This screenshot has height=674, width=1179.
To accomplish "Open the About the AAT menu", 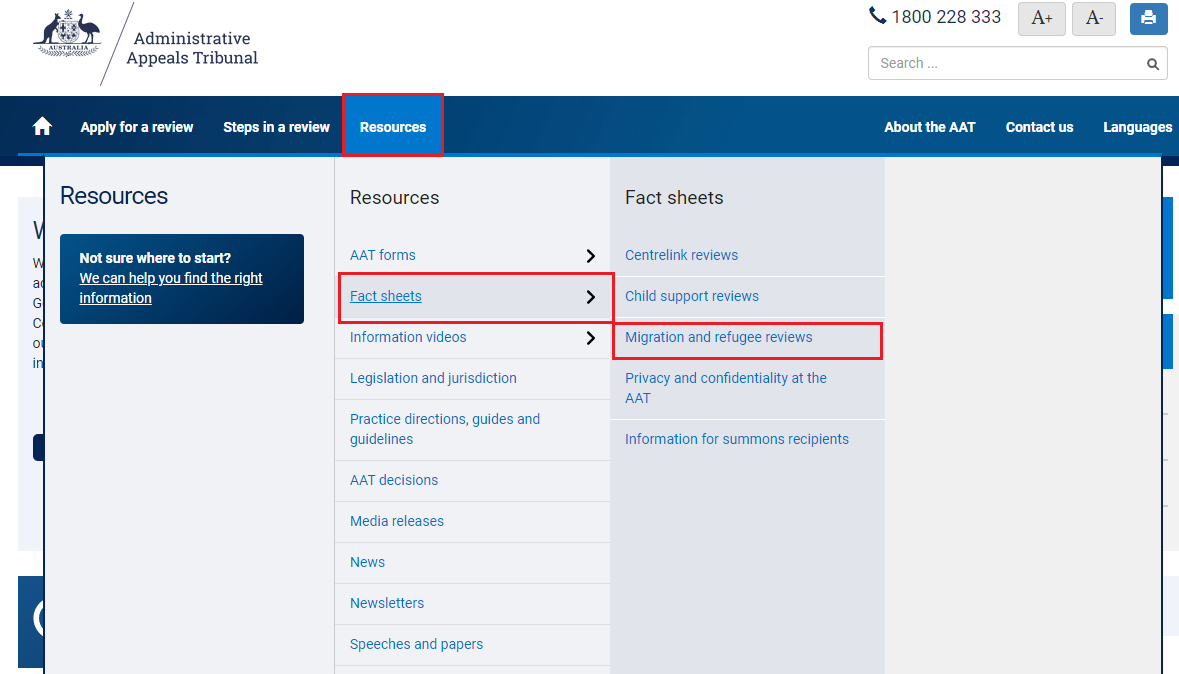I will coord(929,127).
